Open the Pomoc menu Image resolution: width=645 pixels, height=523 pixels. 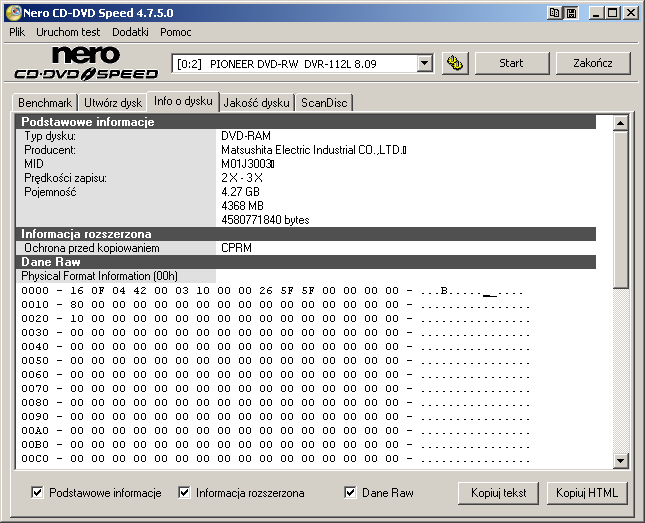coord(176,32)
